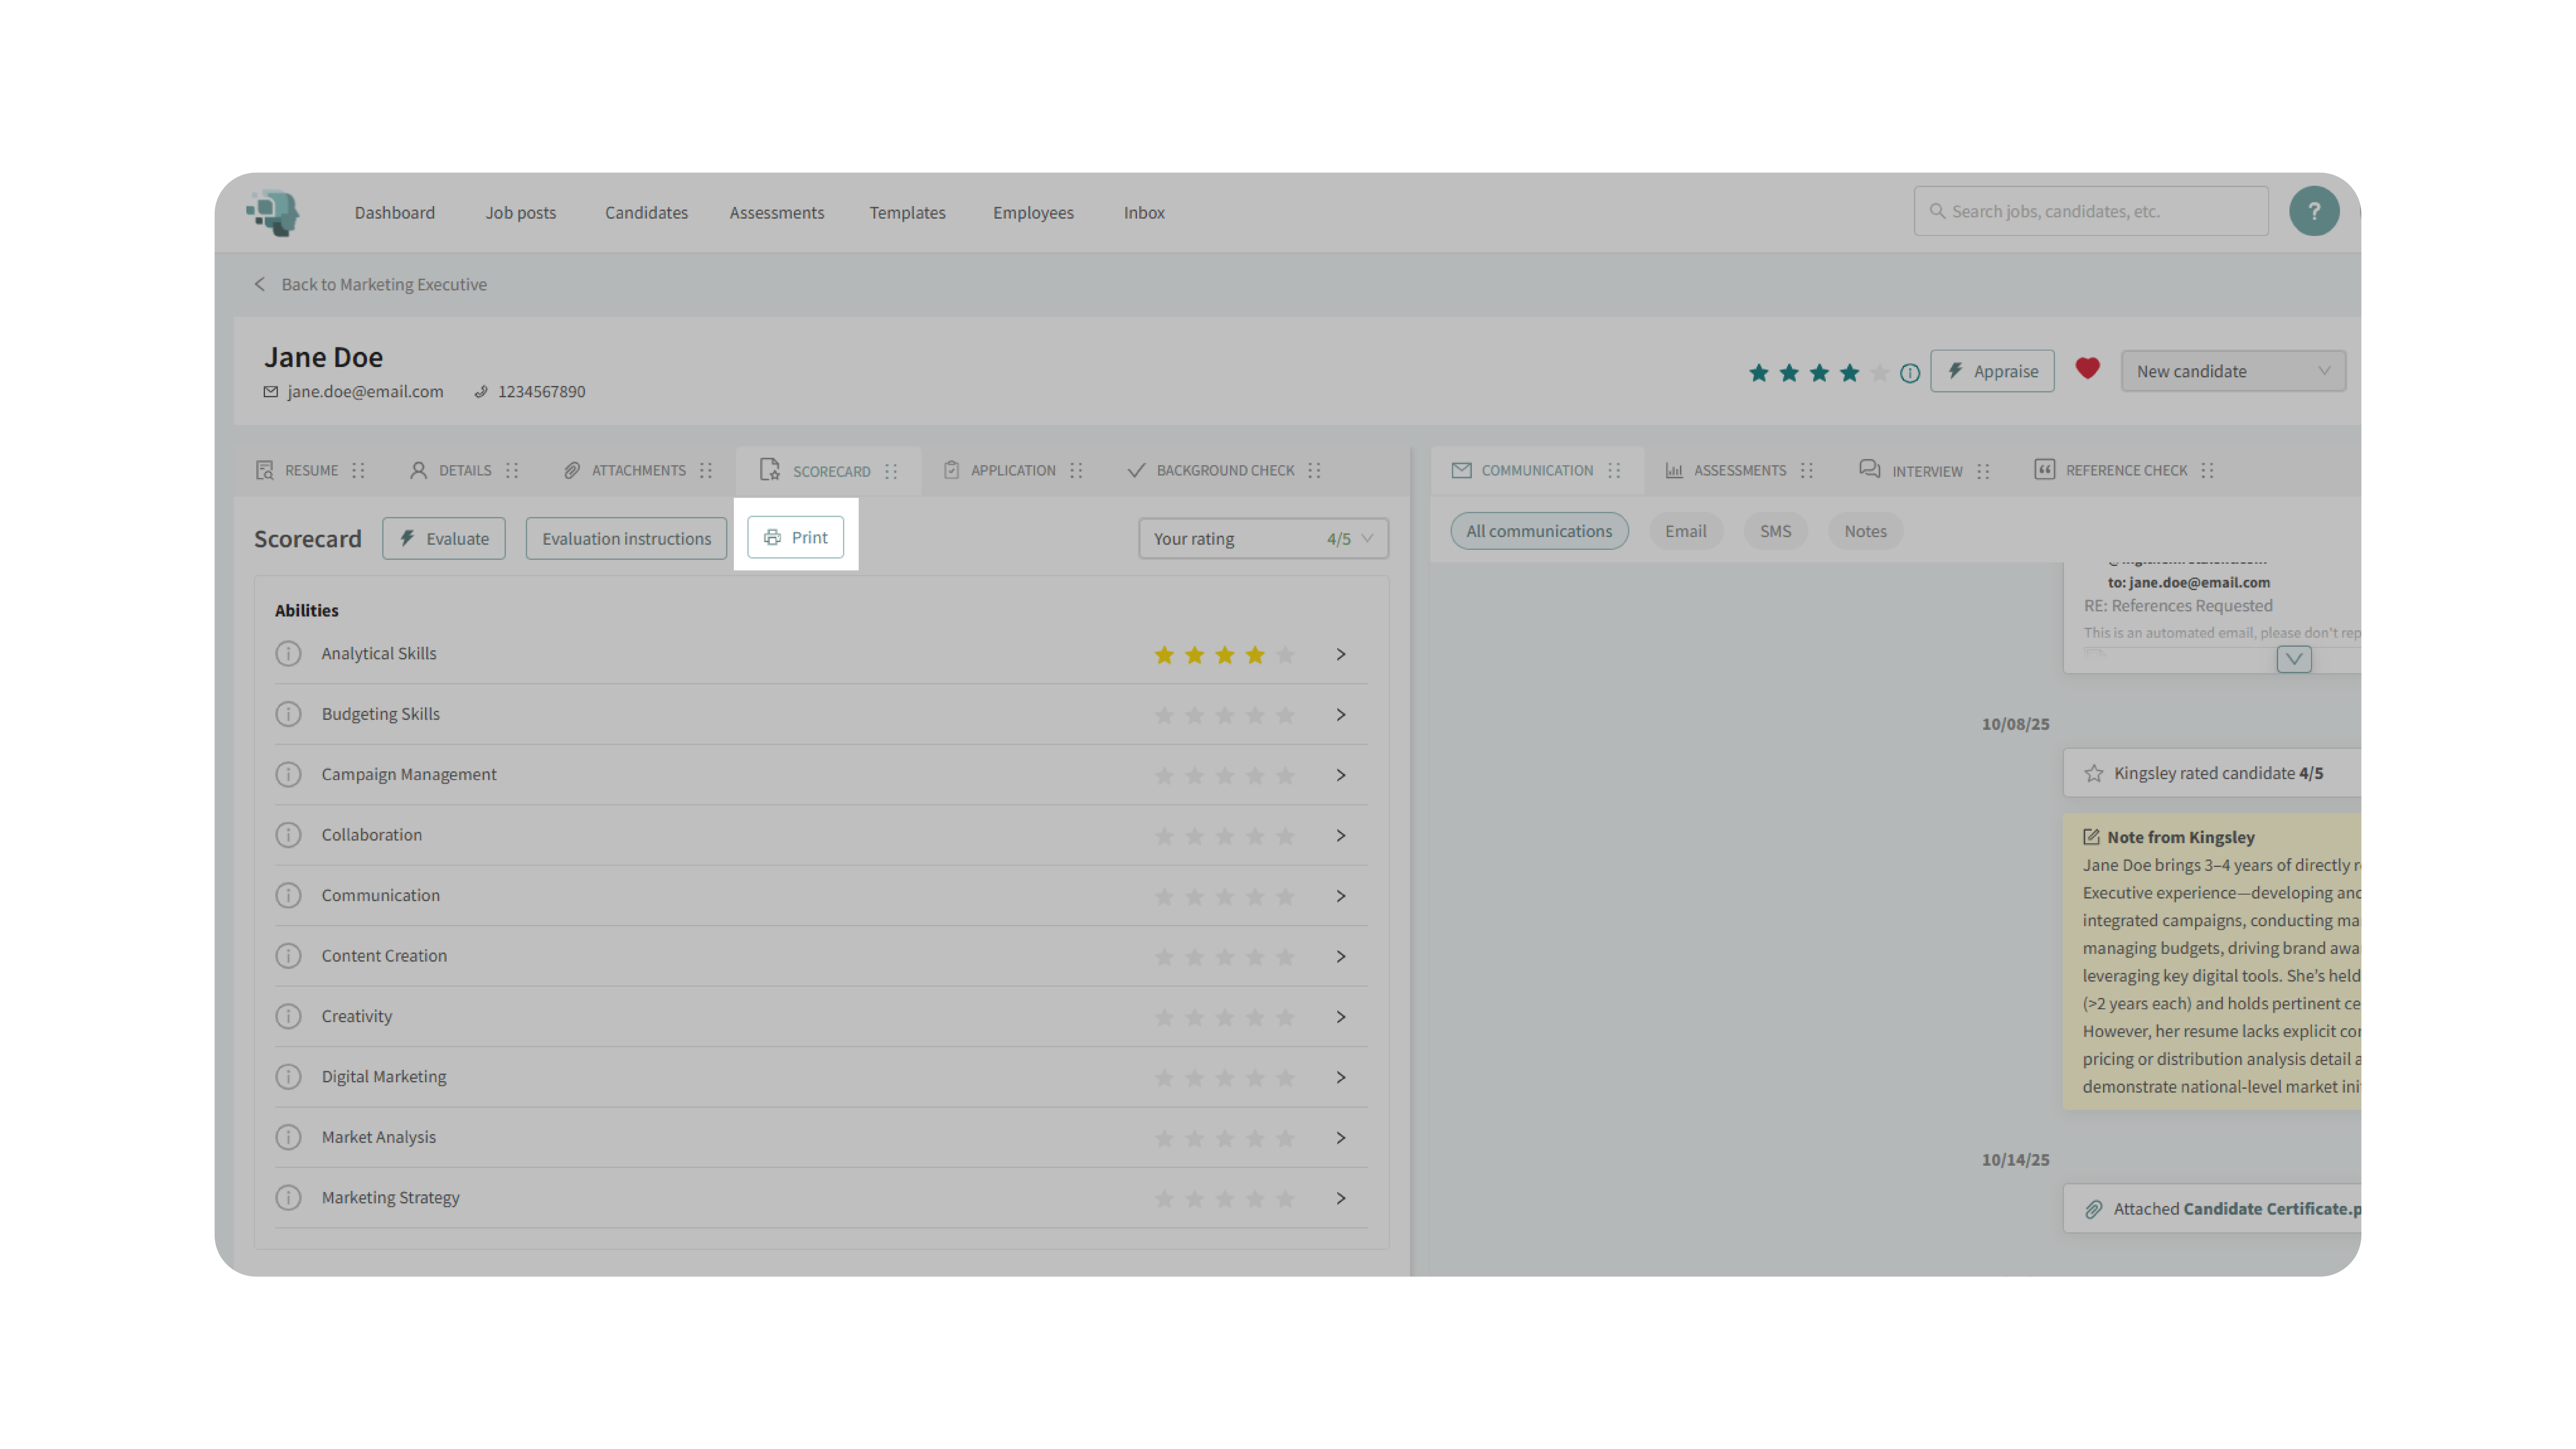Click the search jobs and candidates field
The height and width of the screenshot is (1449, 2576).
[2090, 211]
